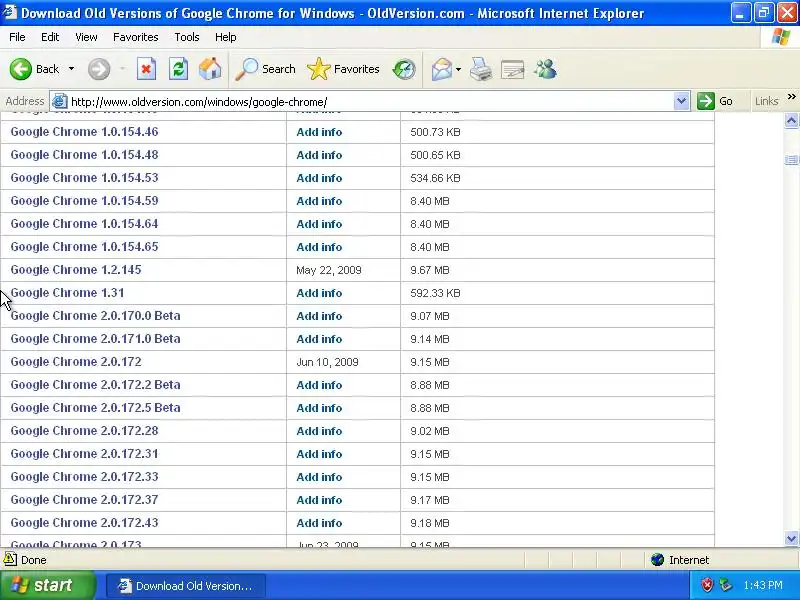Open the Tools menu

[x=187, y=37]
